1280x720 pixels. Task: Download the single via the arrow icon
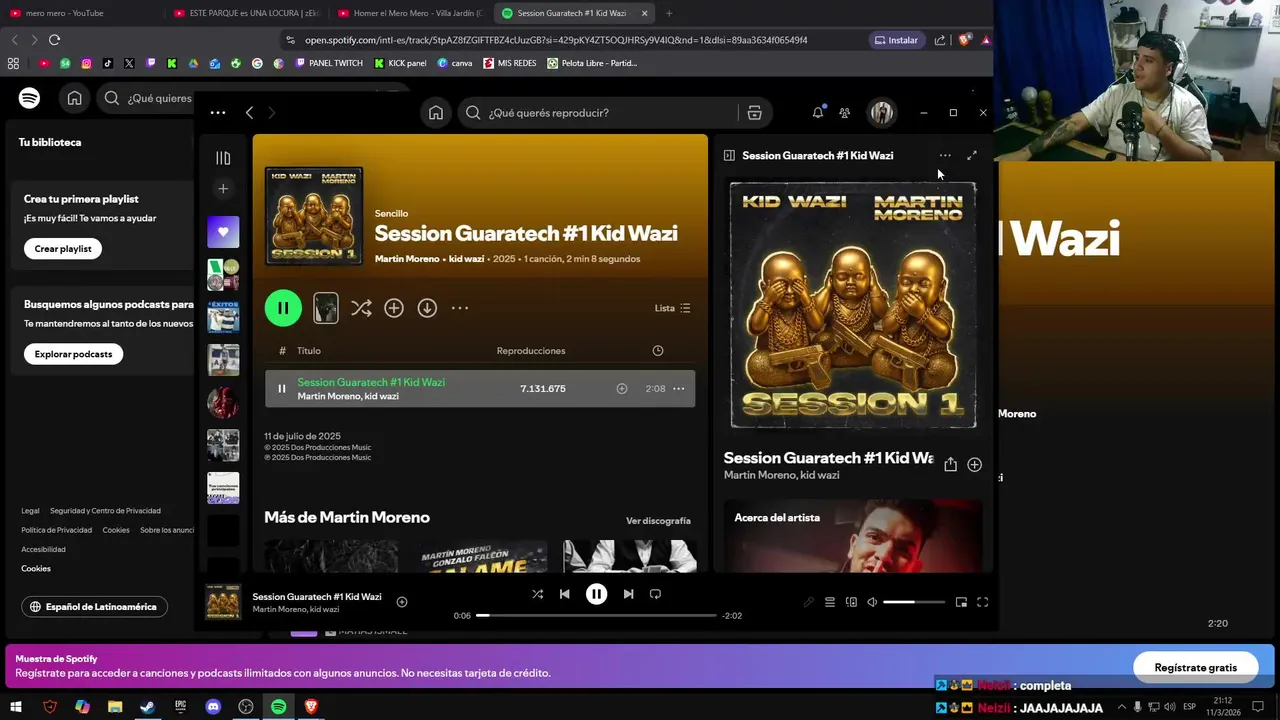(427, 308)
